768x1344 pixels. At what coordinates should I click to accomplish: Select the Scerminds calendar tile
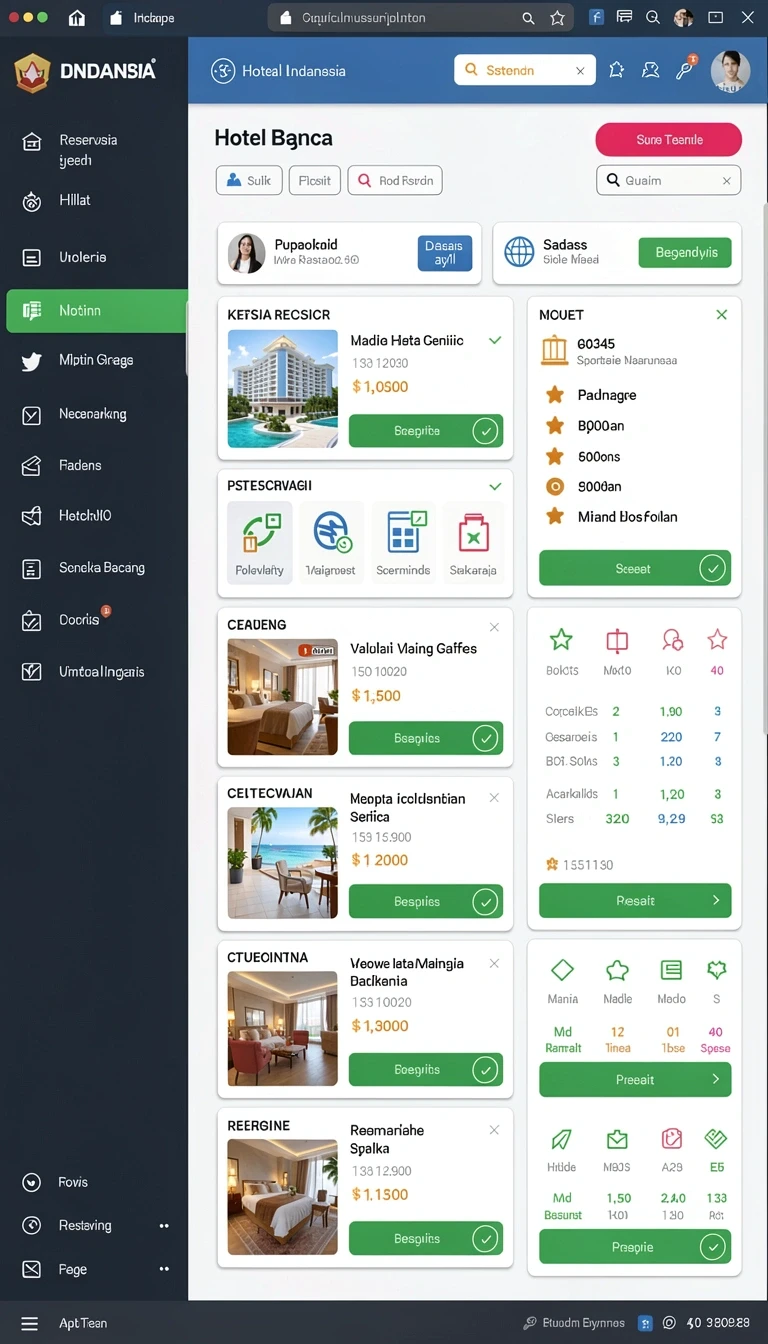point(403,542)
